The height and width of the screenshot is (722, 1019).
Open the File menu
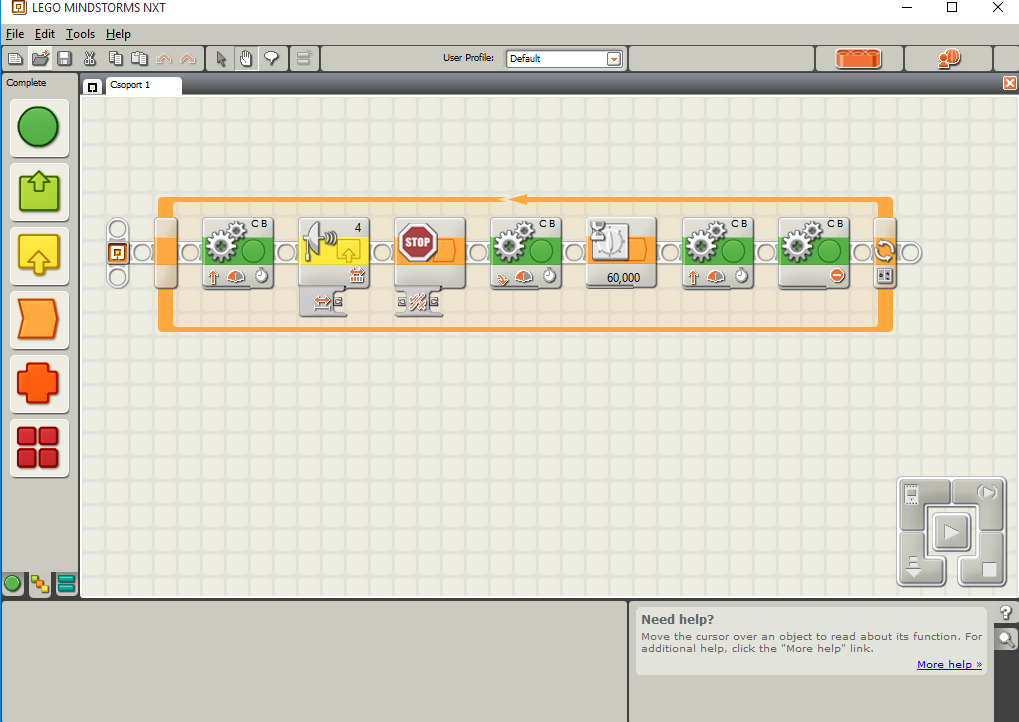pyautogui.click(x=15, y=34)
